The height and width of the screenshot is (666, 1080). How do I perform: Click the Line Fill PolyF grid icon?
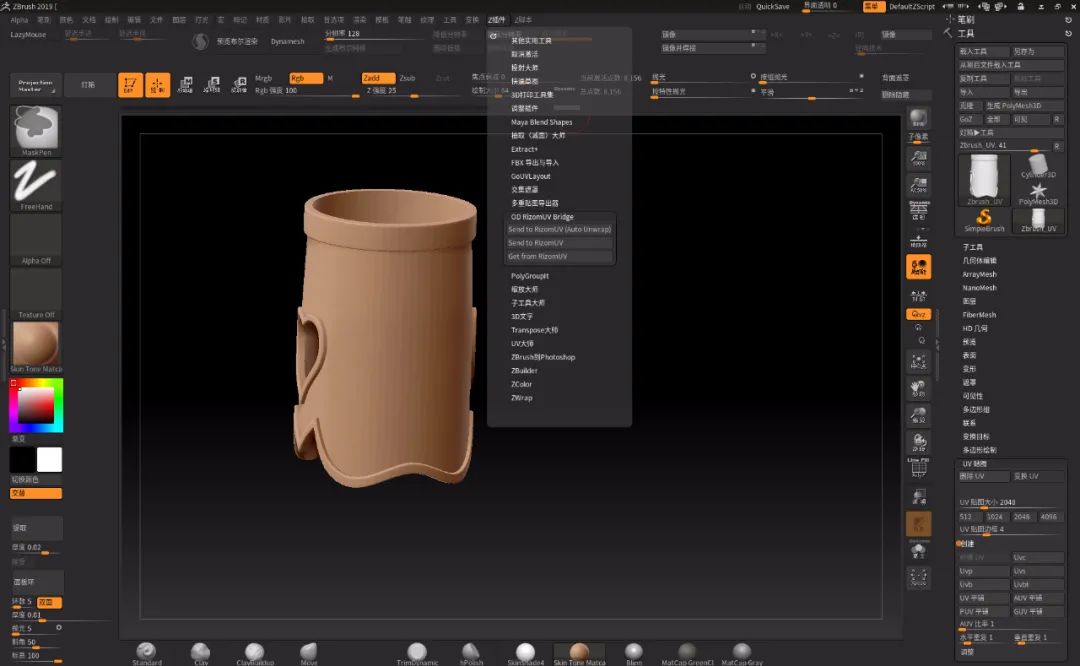tap(918, 468)
